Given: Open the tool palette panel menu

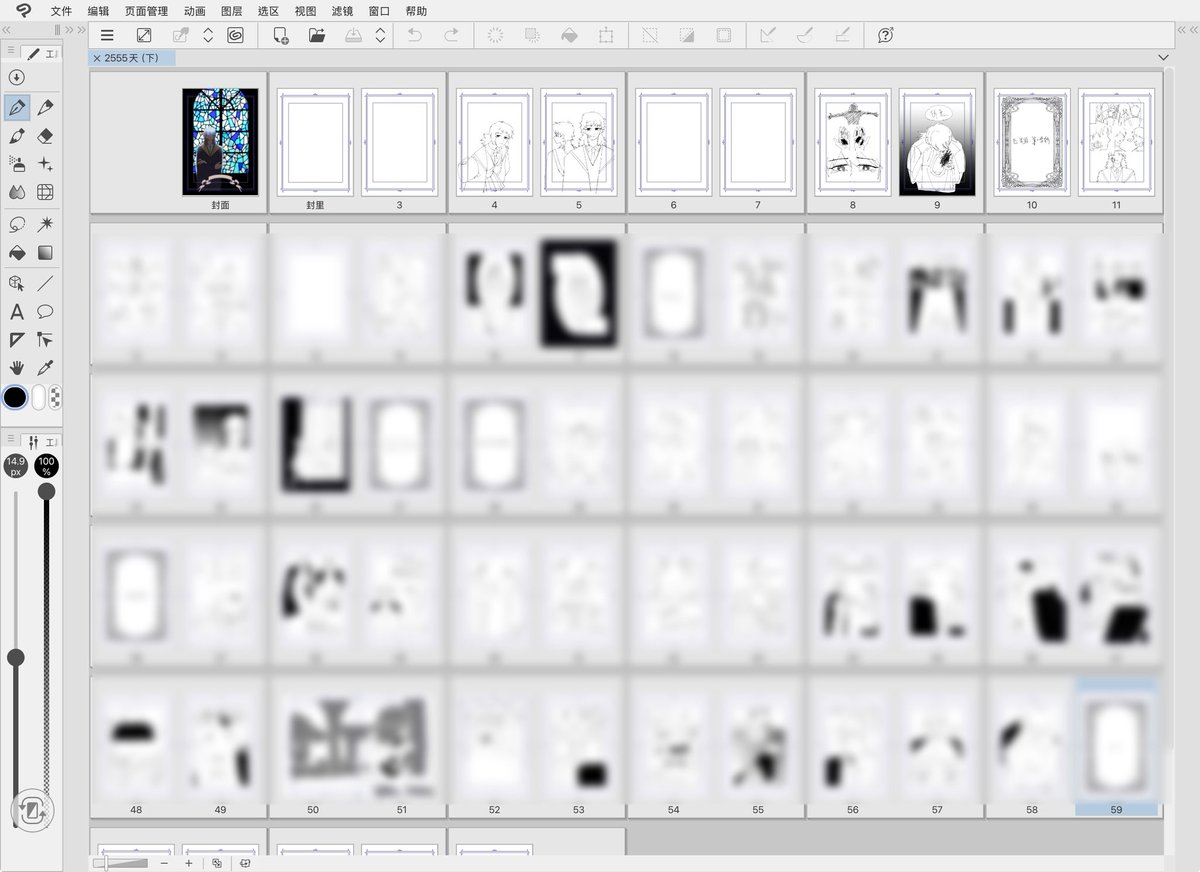Looking at the screenshot, I should pos(10,51).
